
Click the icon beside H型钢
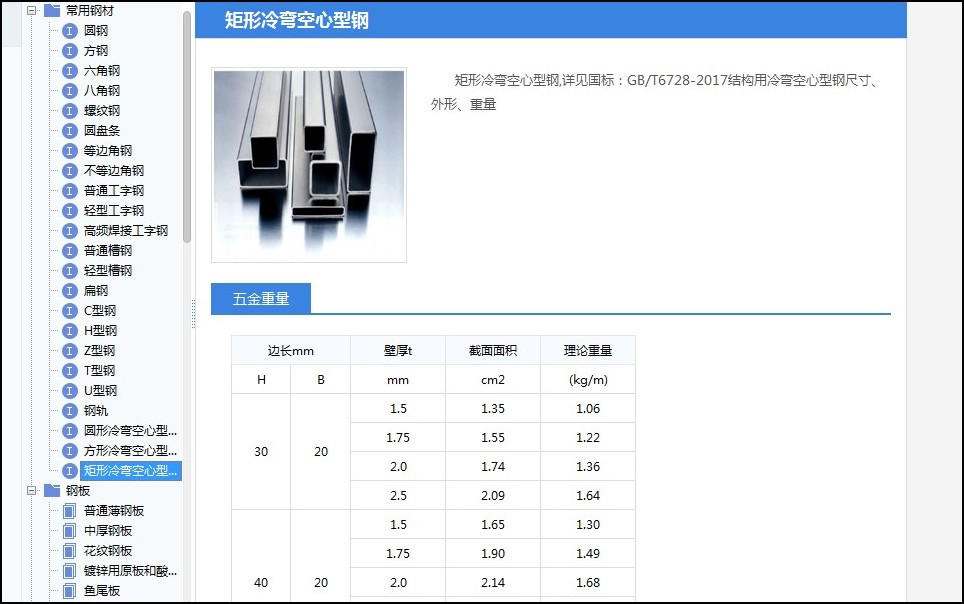pos(69,331)
